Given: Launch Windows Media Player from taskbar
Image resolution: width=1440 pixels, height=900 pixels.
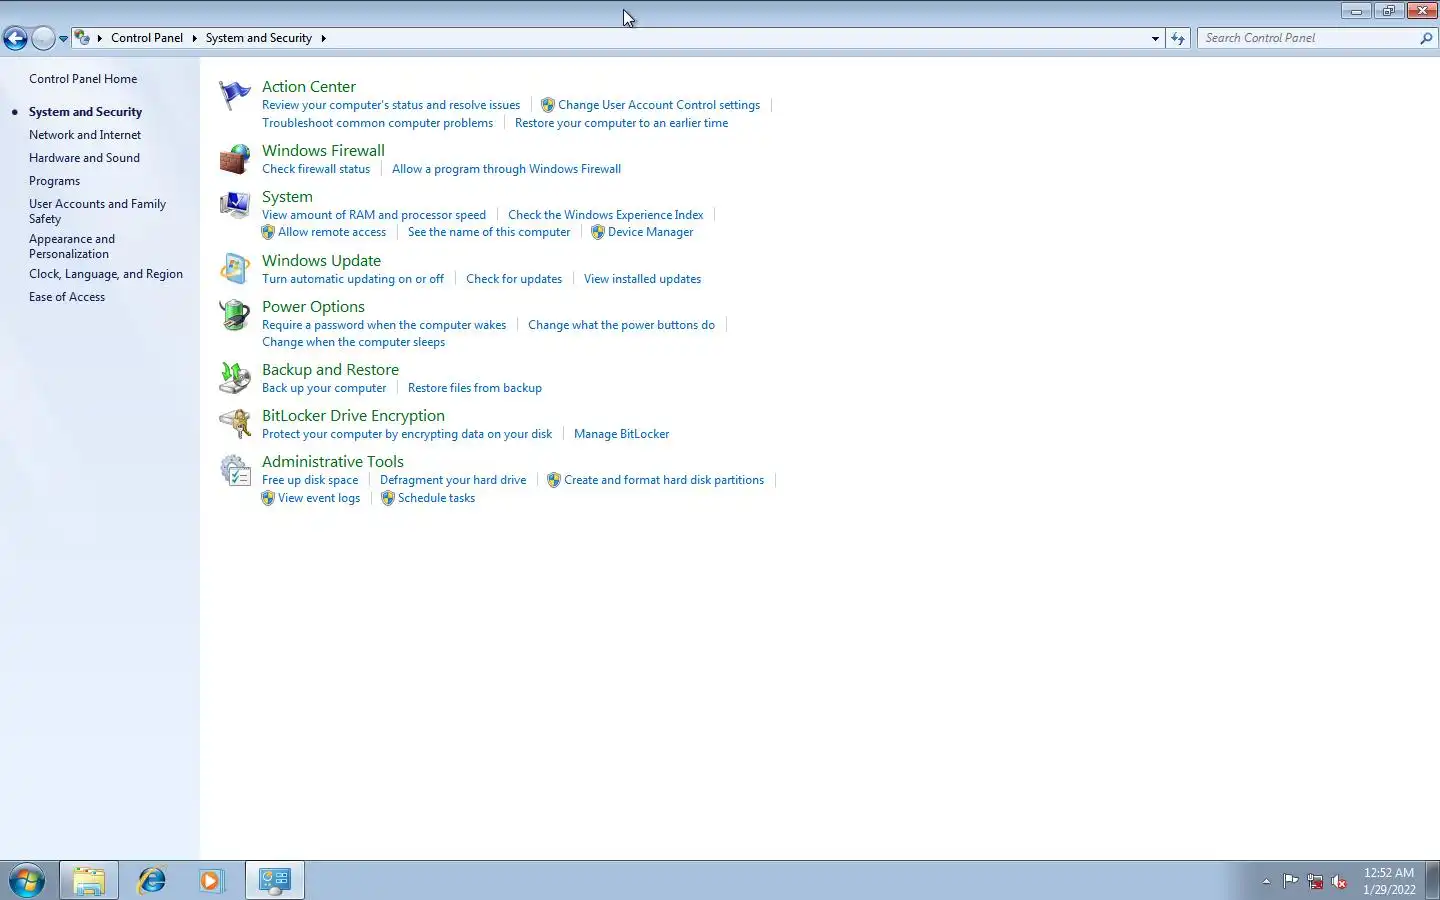Looking at the screenshot, I should [x=211, y=880].
